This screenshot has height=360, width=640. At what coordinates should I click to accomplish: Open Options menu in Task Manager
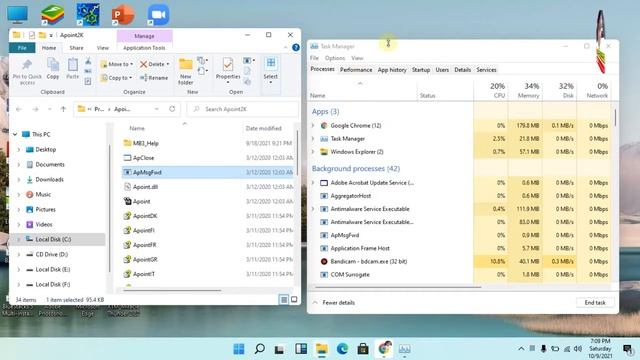point(335,58)
